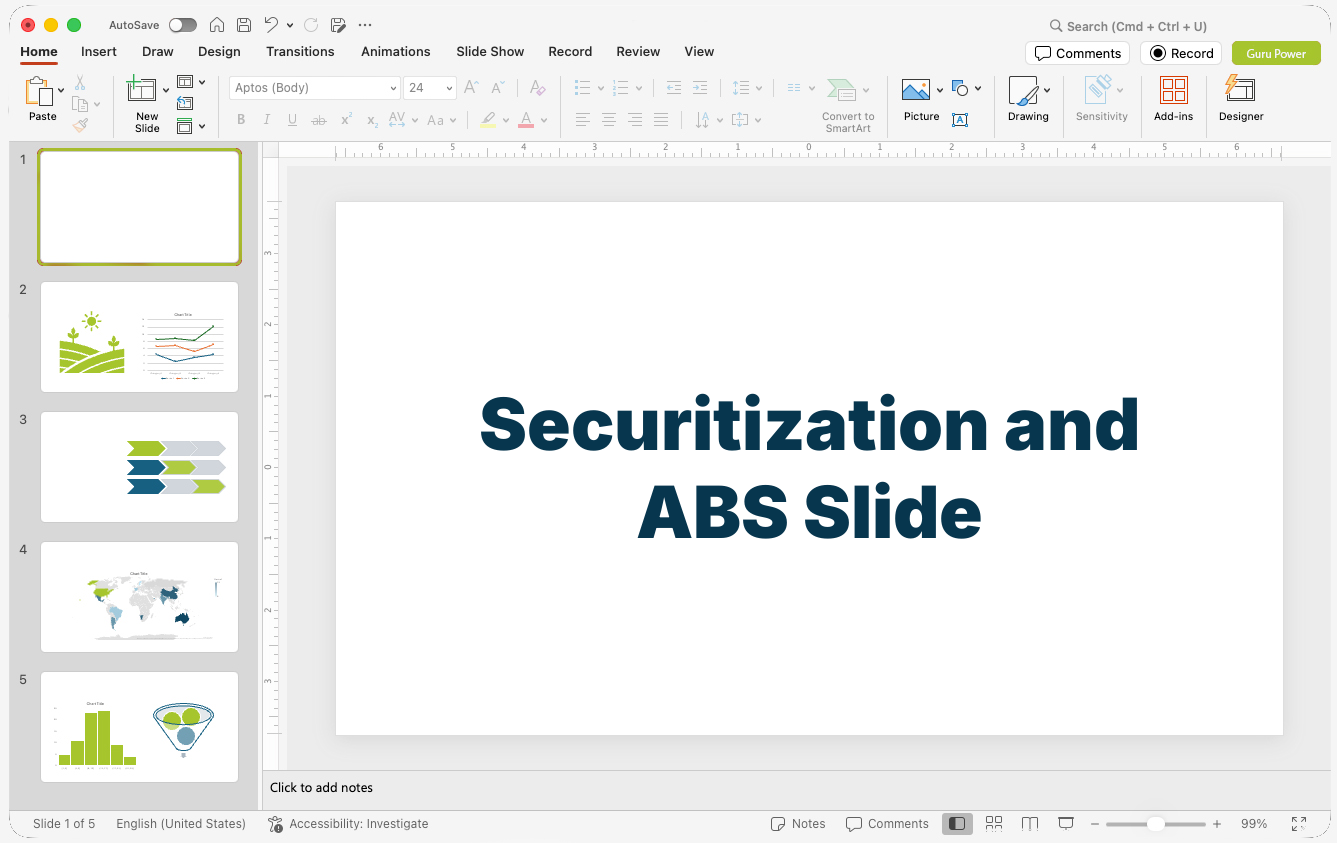
Task: Click the Record button at top right
Action: pyautogui.click(x=1181, y=53)
